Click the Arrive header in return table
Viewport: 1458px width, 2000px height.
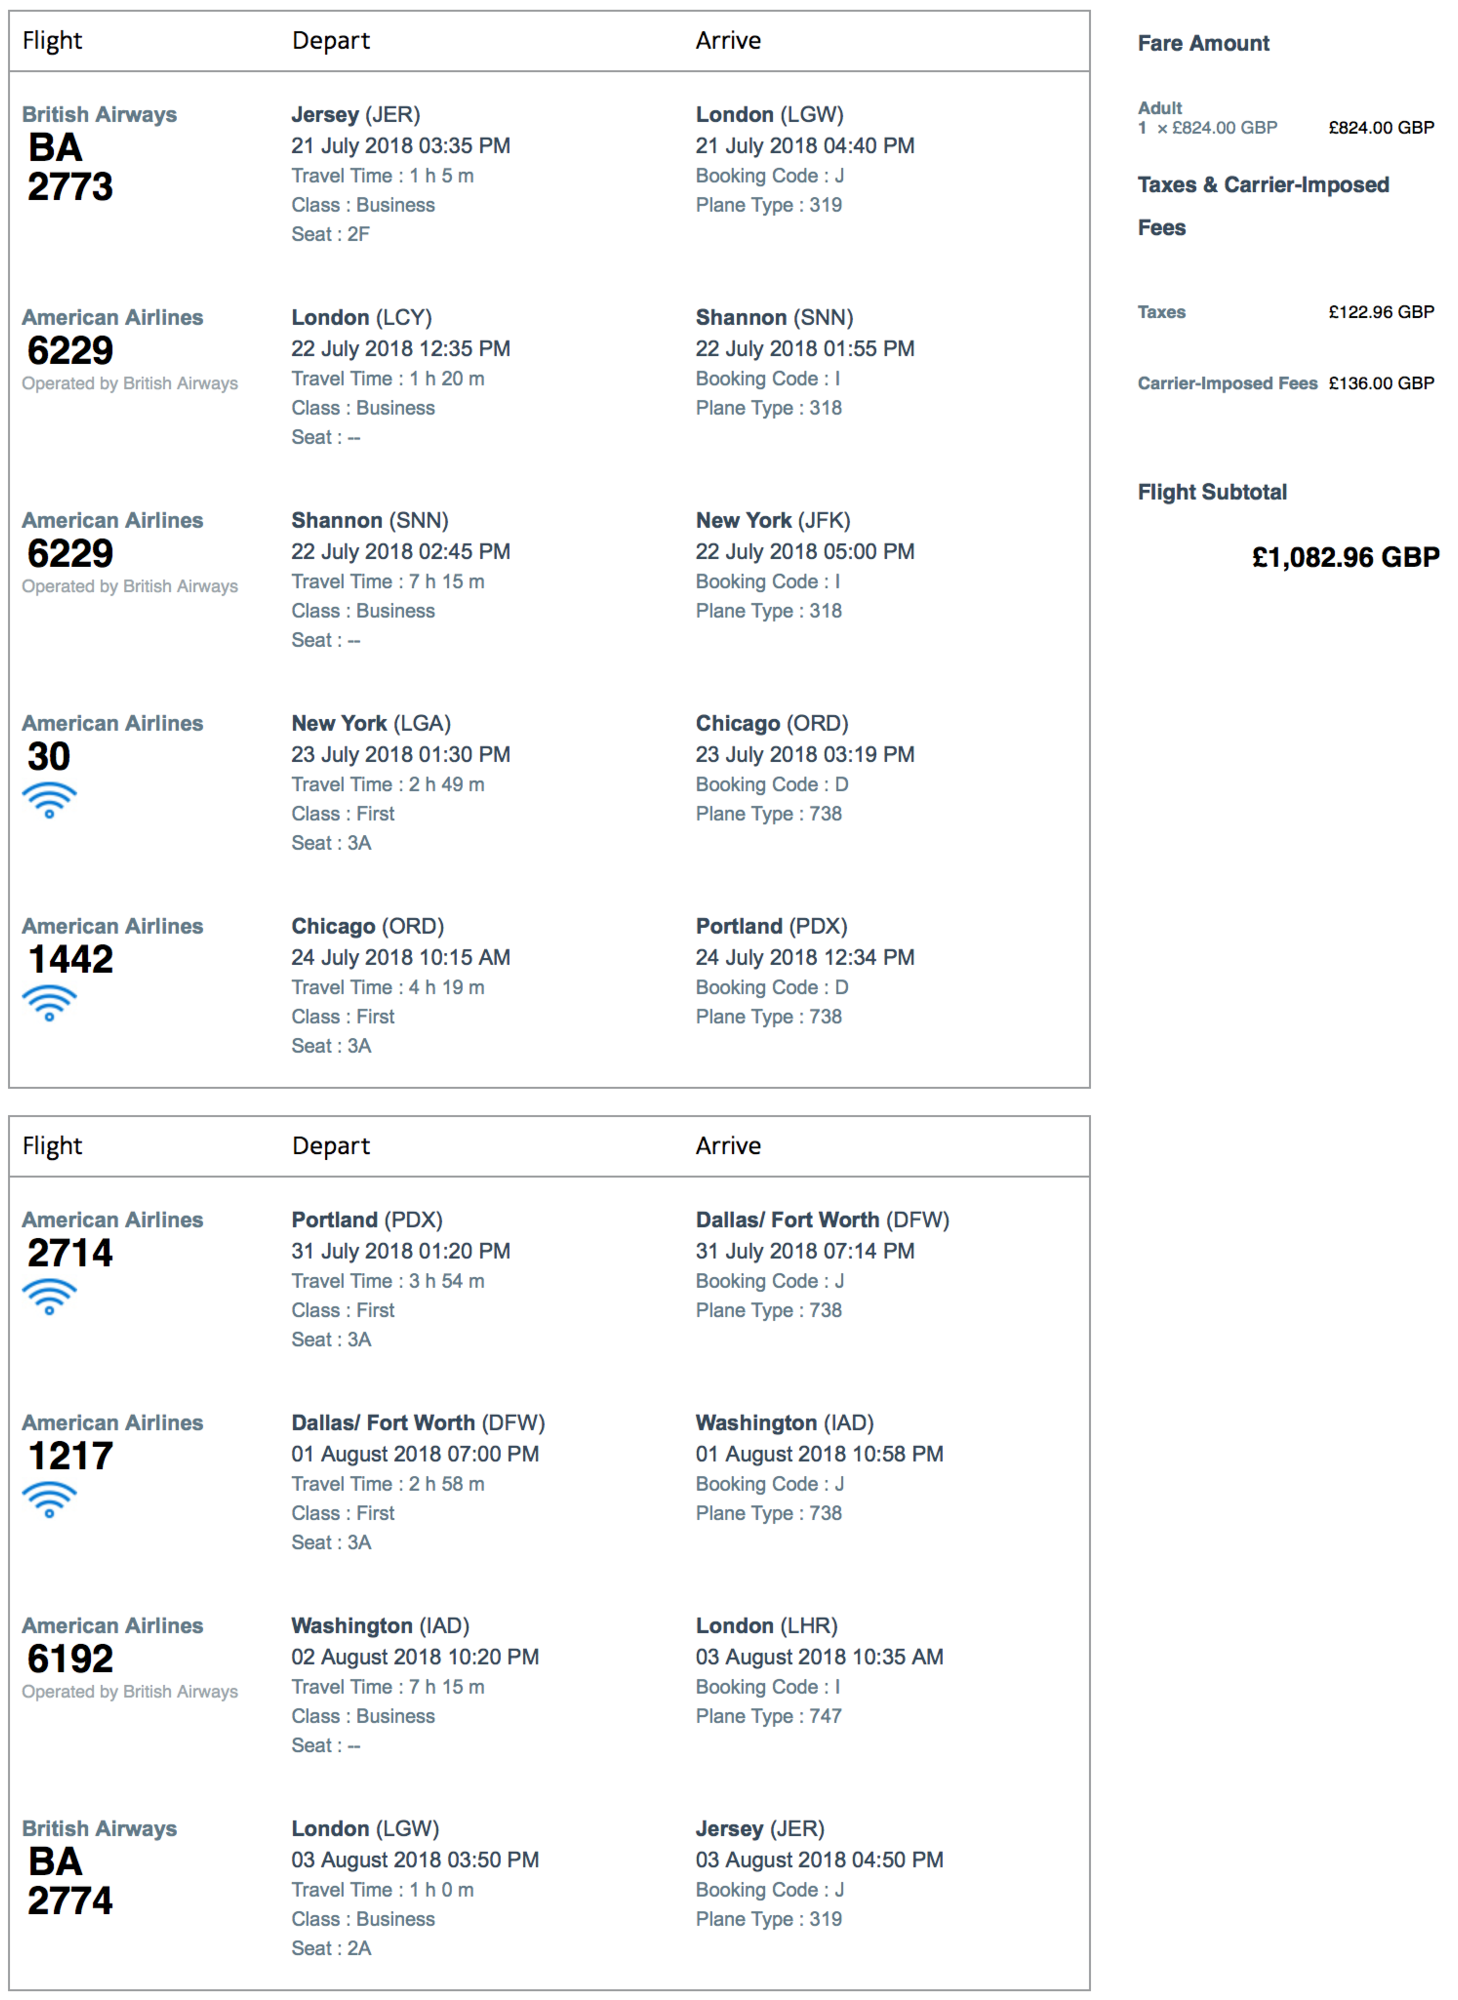pos(728,1146)
